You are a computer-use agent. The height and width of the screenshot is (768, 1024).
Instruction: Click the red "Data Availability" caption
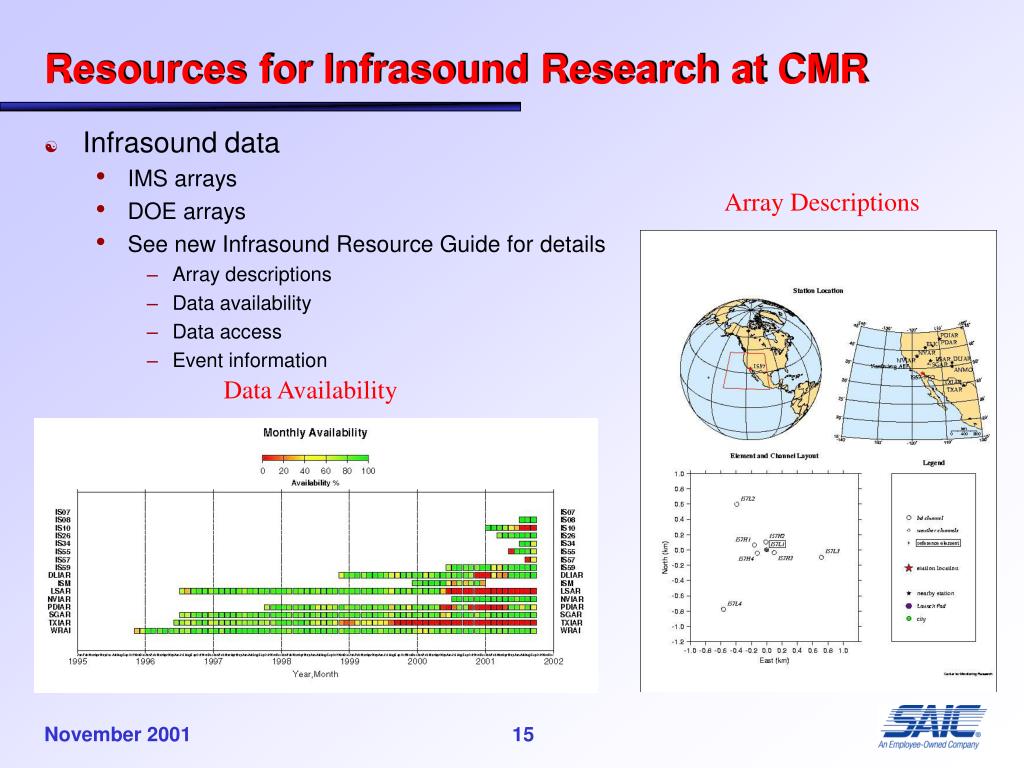point(310,391)
